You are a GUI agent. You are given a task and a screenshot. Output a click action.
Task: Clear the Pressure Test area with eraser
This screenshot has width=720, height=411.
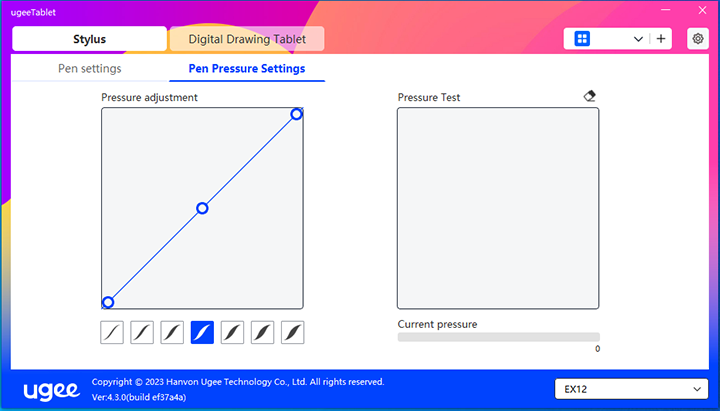[x=589, y=96]
